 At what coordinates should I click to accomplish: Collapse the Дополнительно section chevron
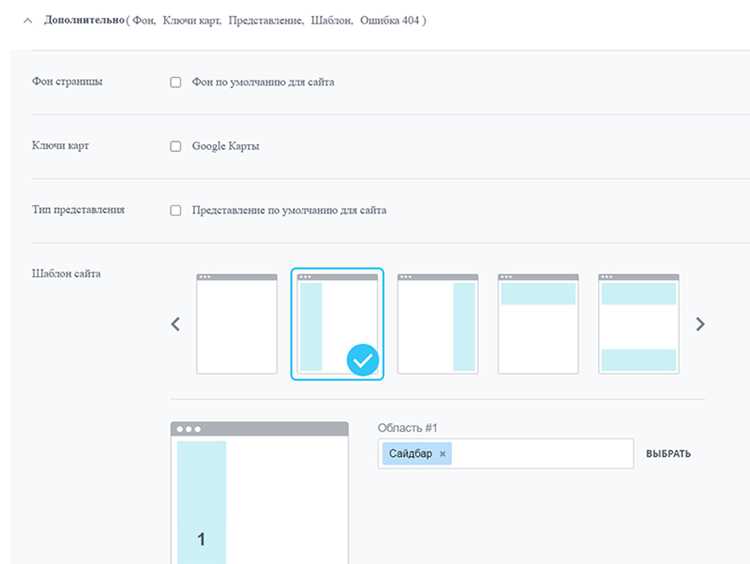(28, 21)
